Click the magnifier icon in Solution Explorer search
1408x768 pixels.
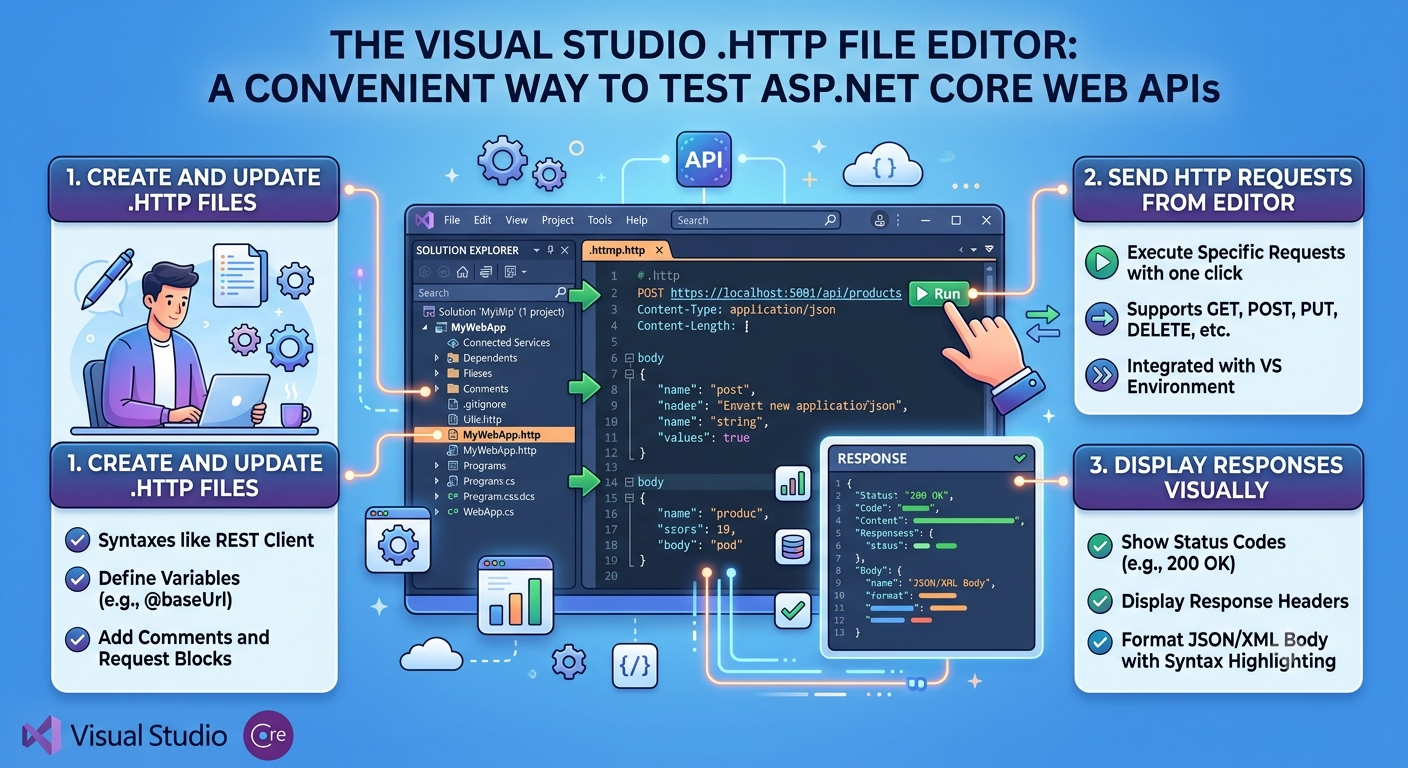tap(560, 293)
